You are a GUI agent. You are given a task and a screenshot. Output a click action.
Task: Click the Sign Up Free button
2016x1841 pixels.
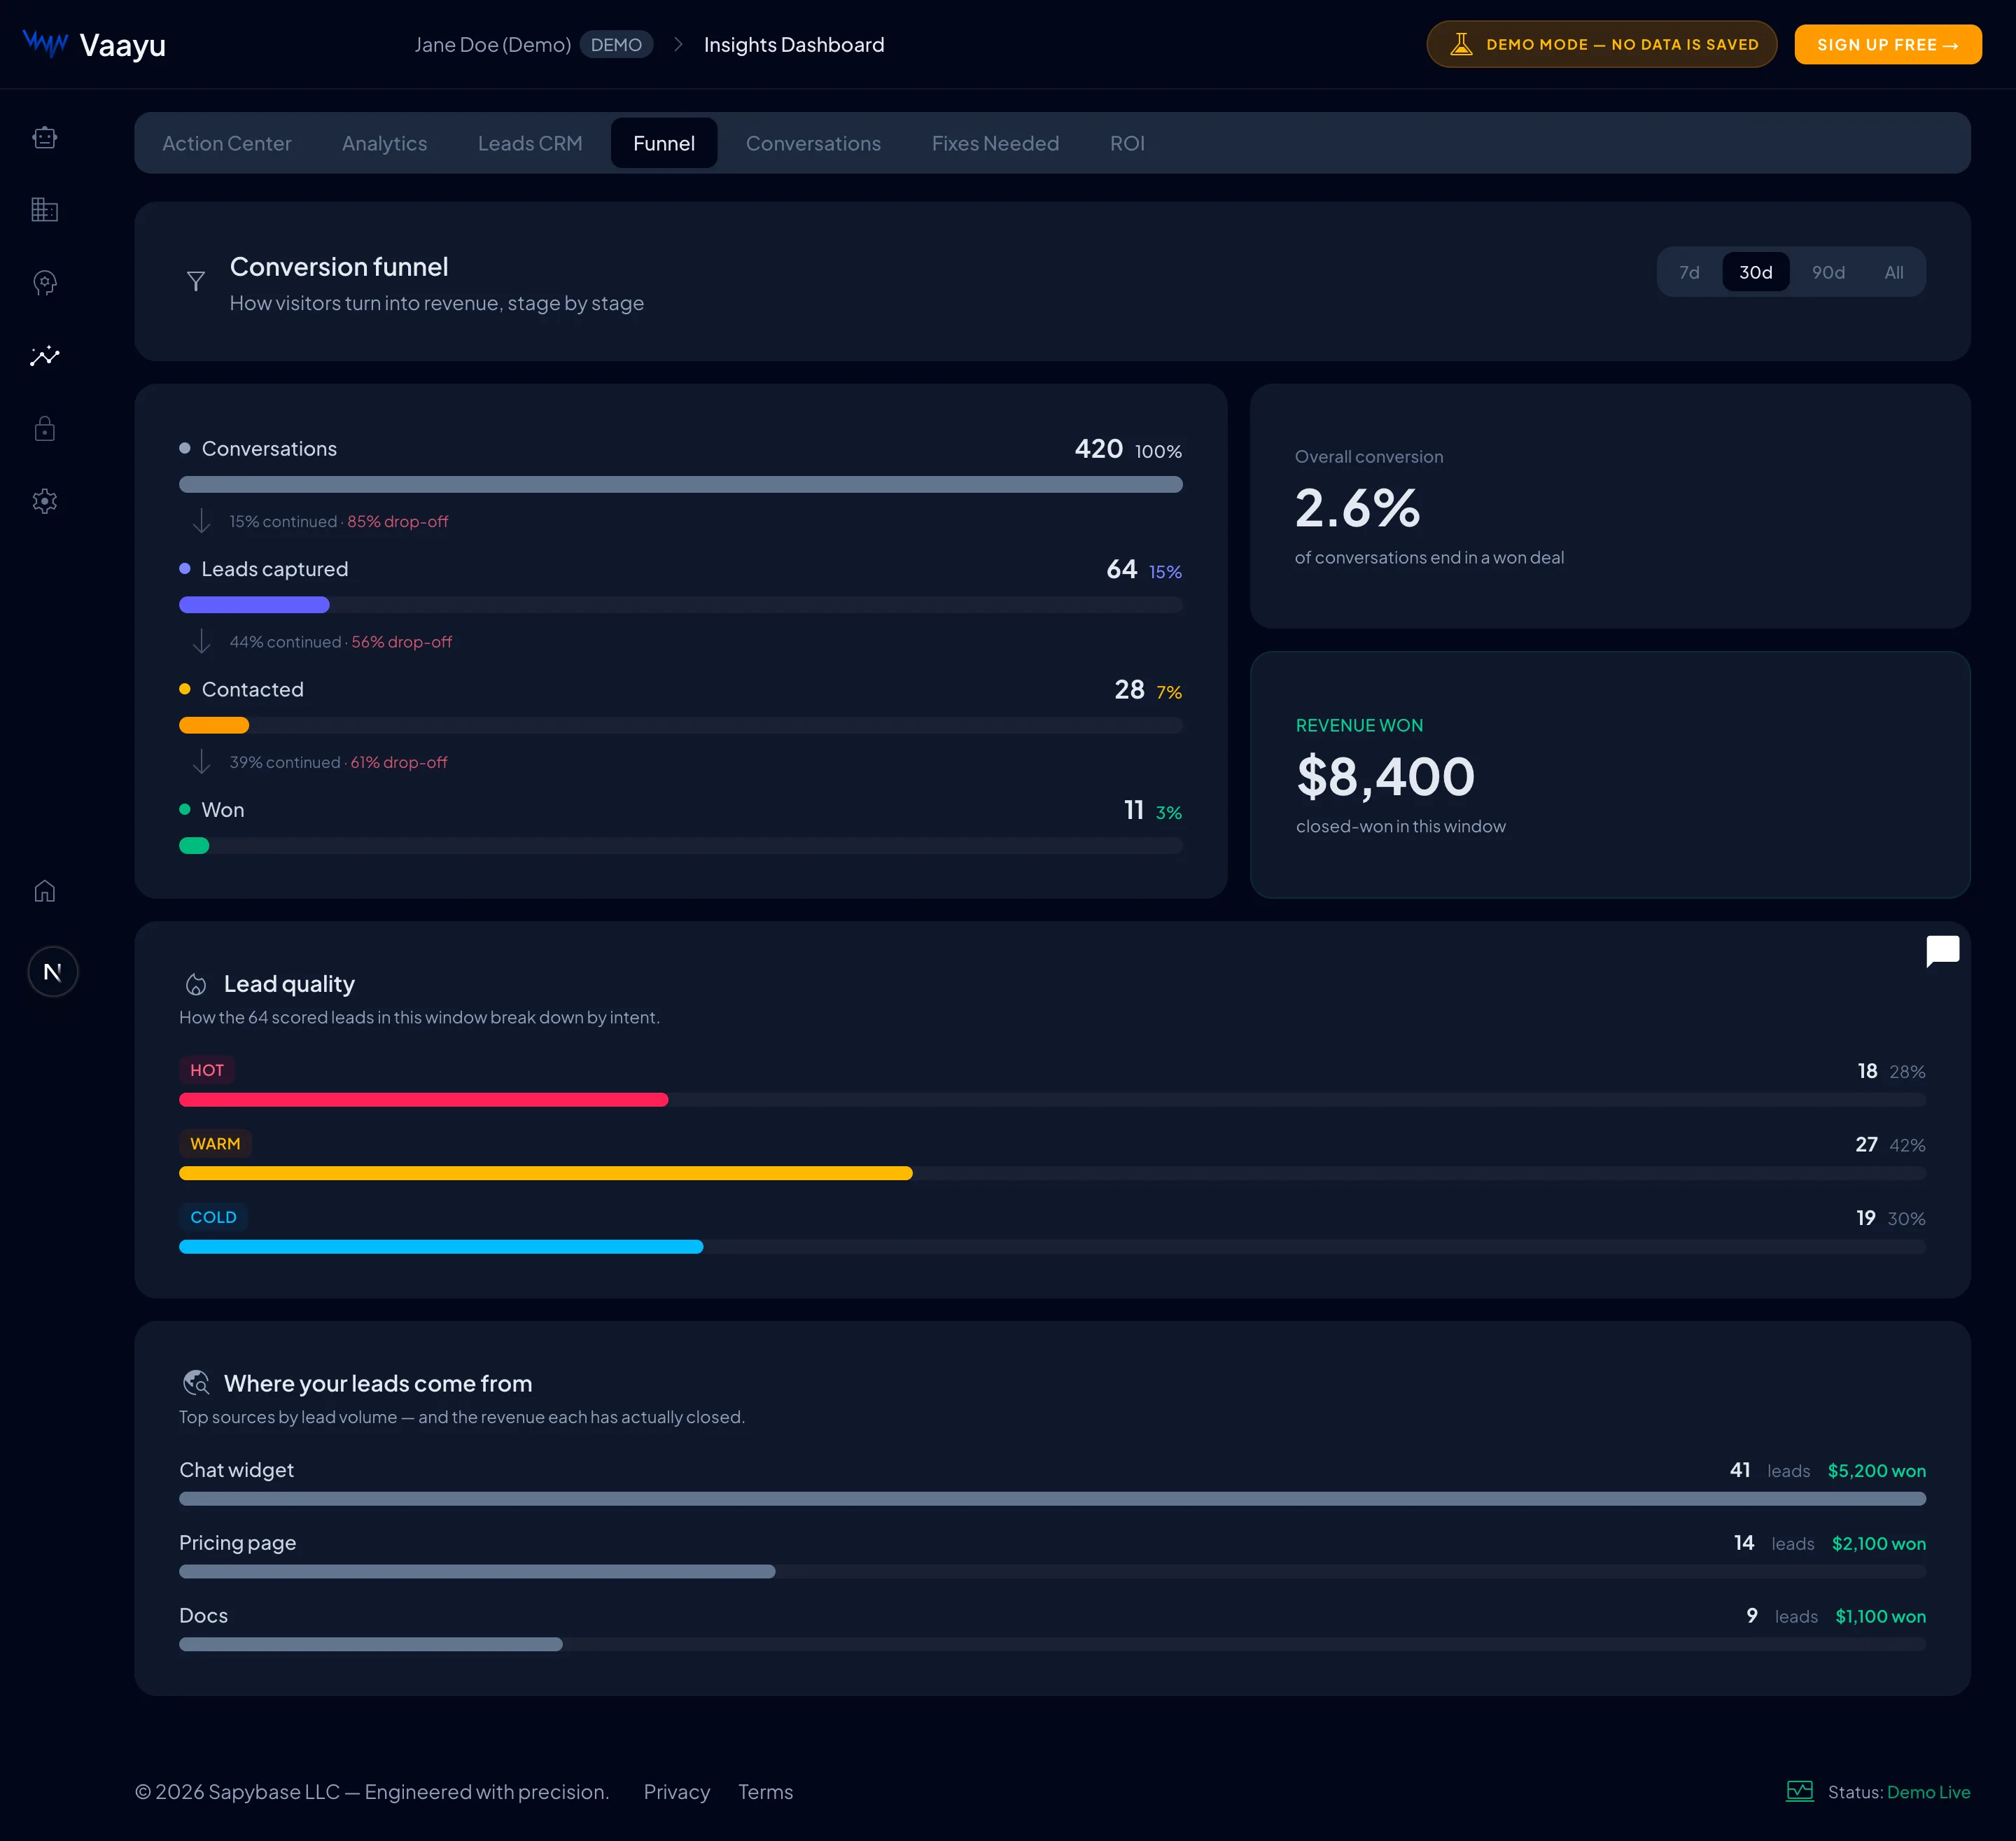(1887, 45)
